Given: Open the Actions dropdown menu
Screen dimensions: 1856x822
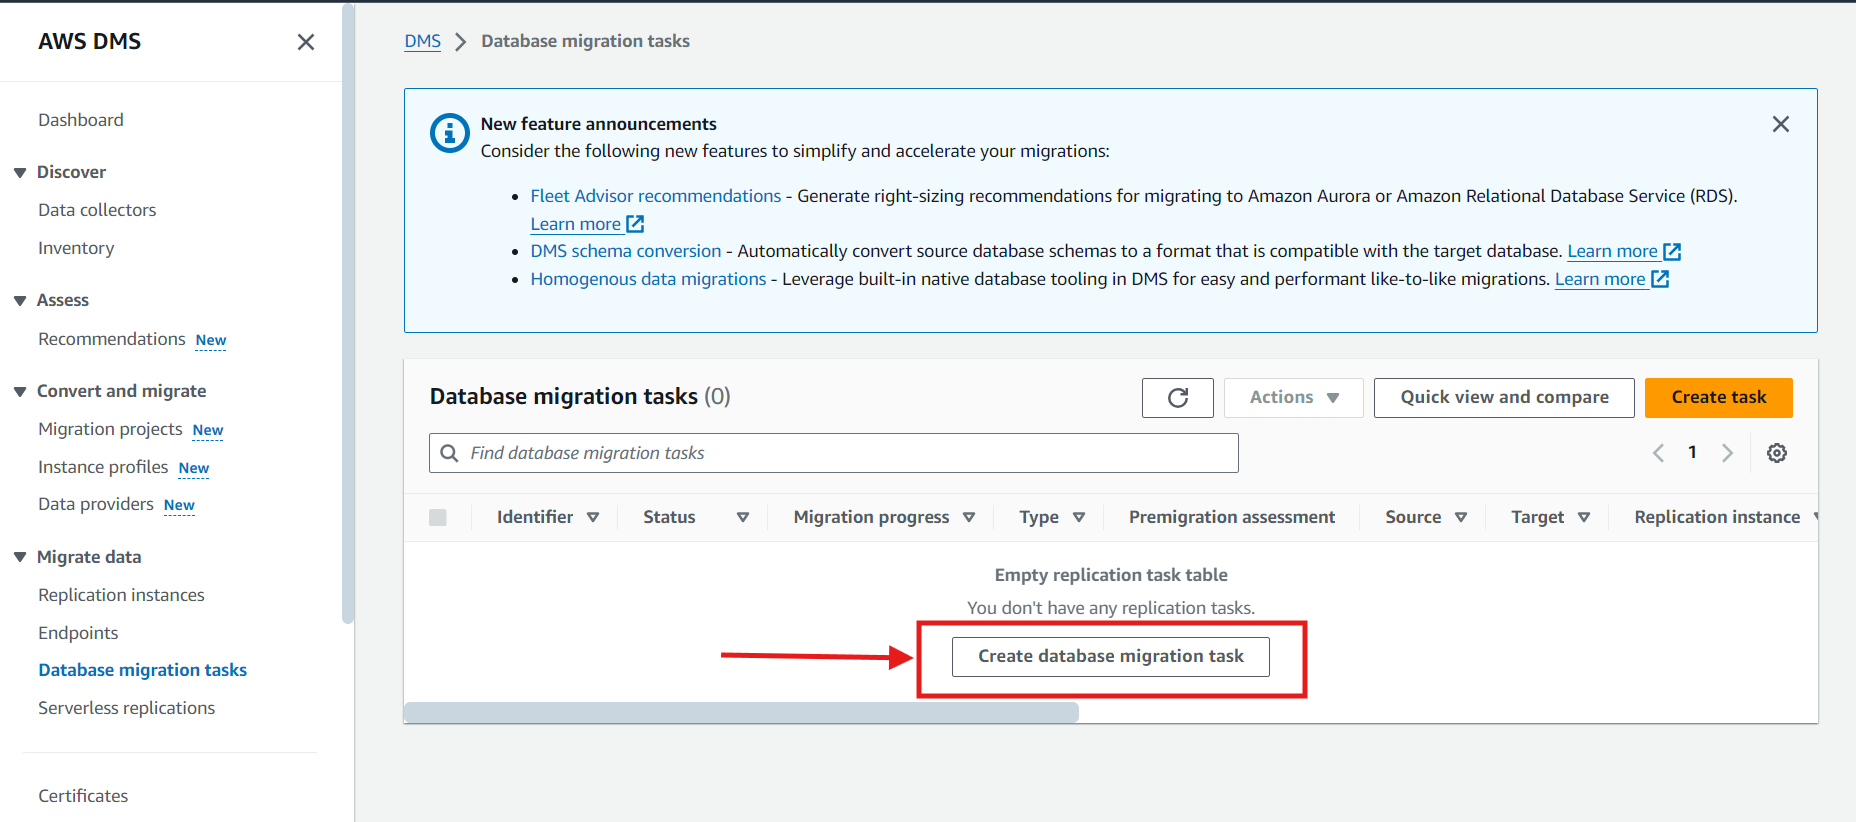Looking at the screenshot, I should [x=1294, y=398].
